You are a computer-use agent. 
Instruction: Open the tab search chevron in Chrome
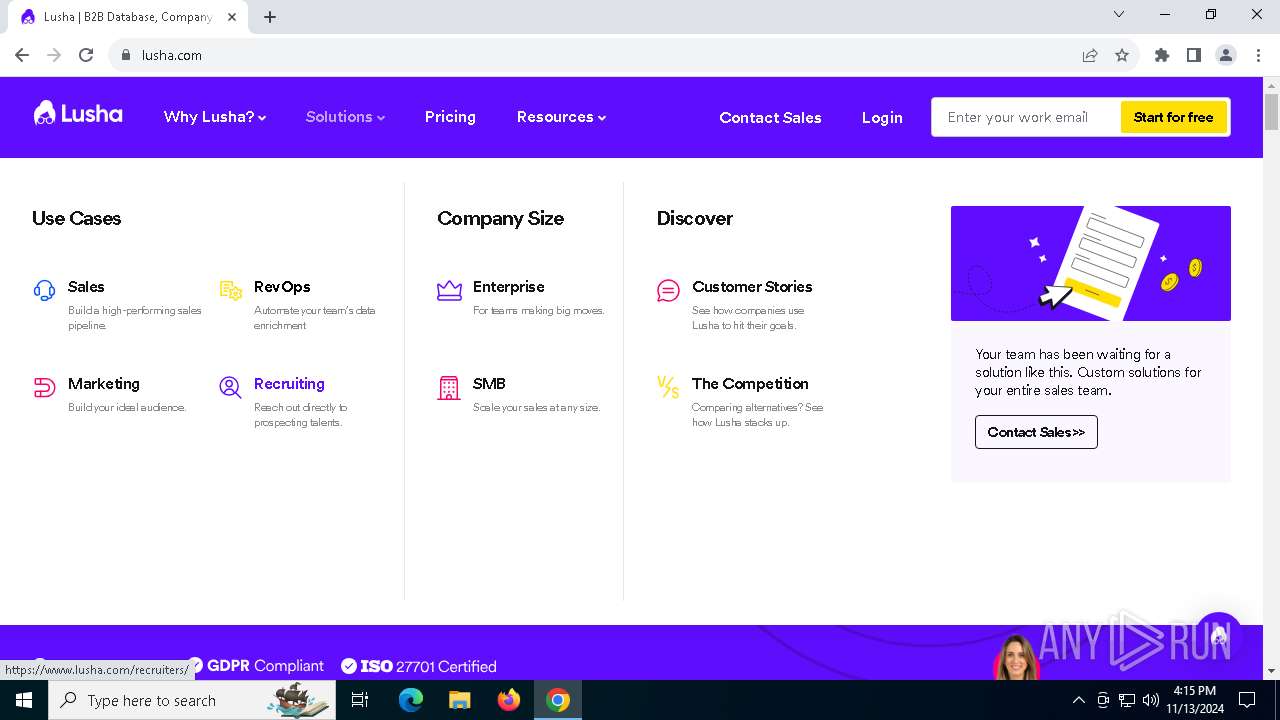[1119, 14]
